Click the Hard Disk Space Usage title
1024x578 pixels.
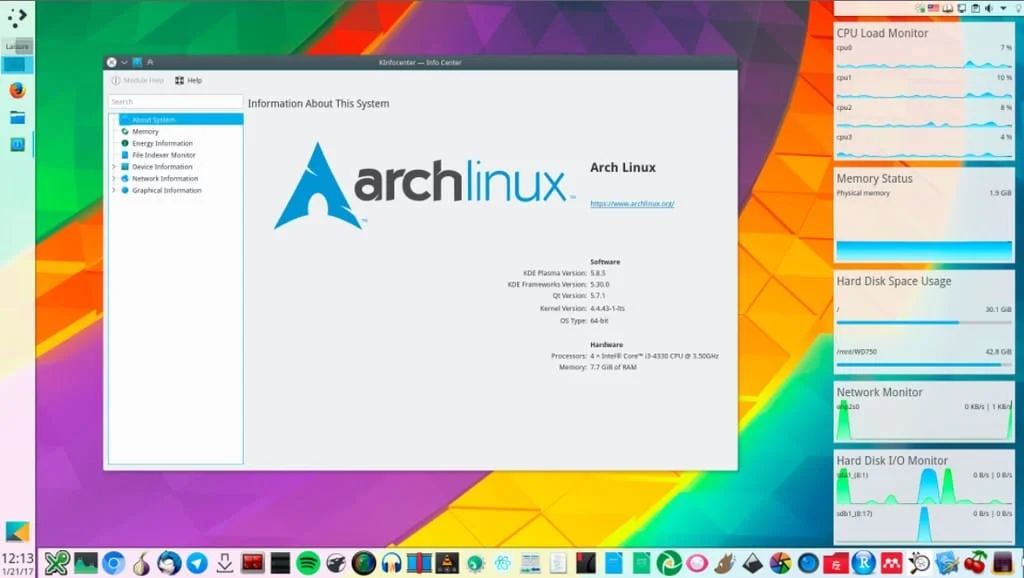[893, 281]
